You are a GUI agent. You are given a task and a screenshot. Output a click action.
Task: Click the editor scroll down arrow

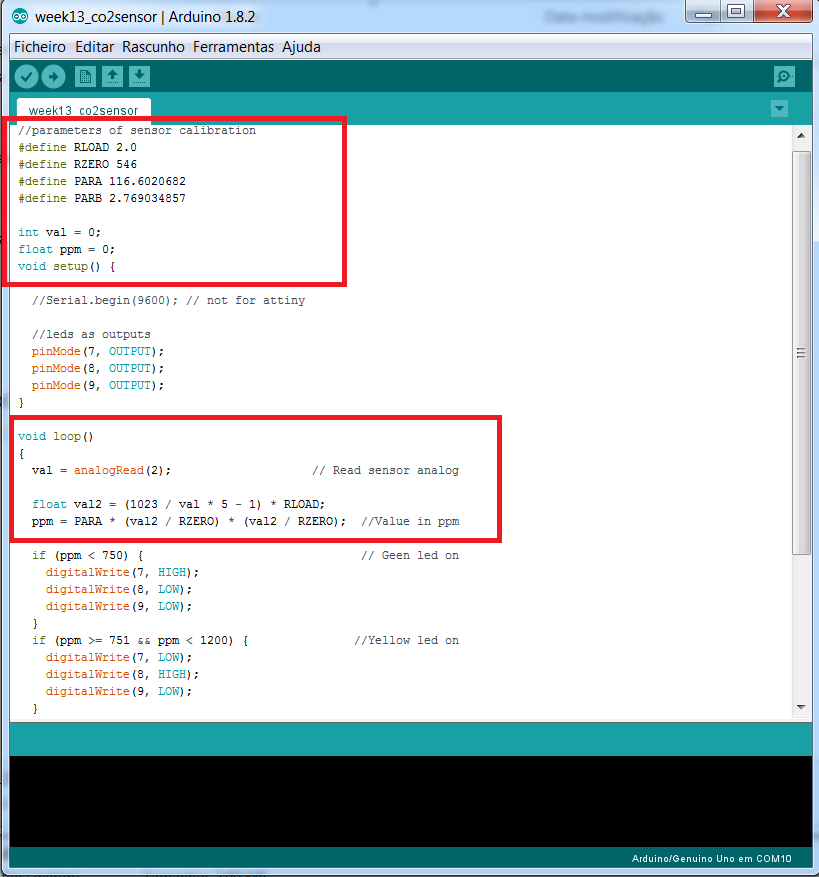801,707
